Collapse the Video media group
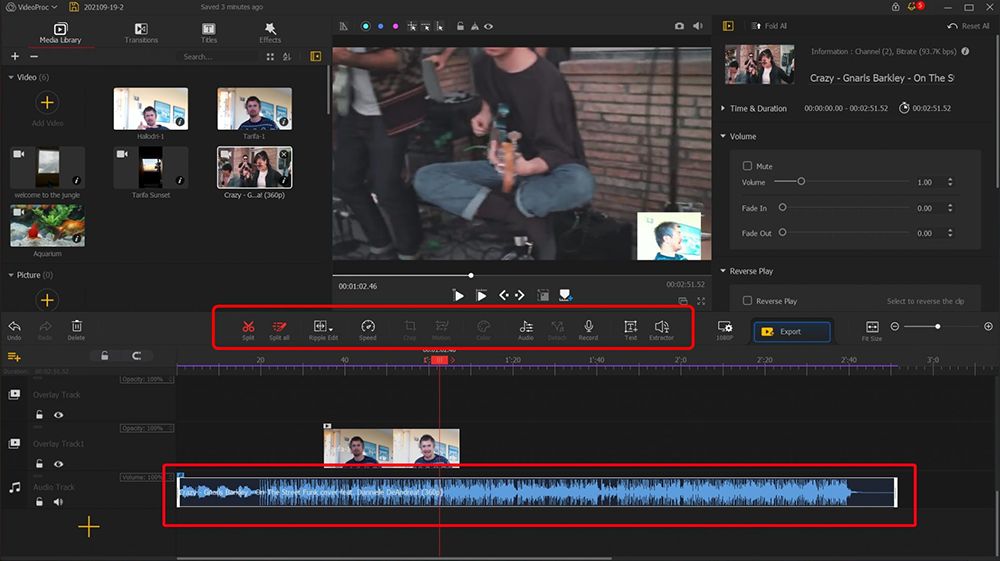 [11, 77]
